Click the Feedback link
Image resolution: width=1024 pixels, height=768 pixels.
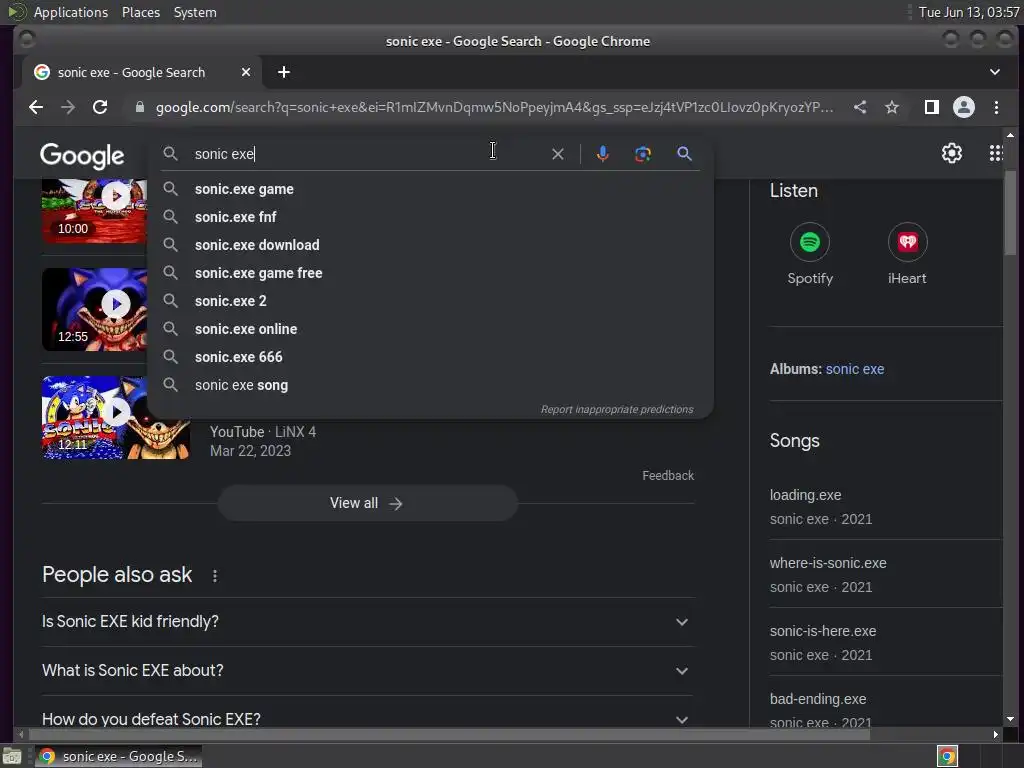point(667,475)
